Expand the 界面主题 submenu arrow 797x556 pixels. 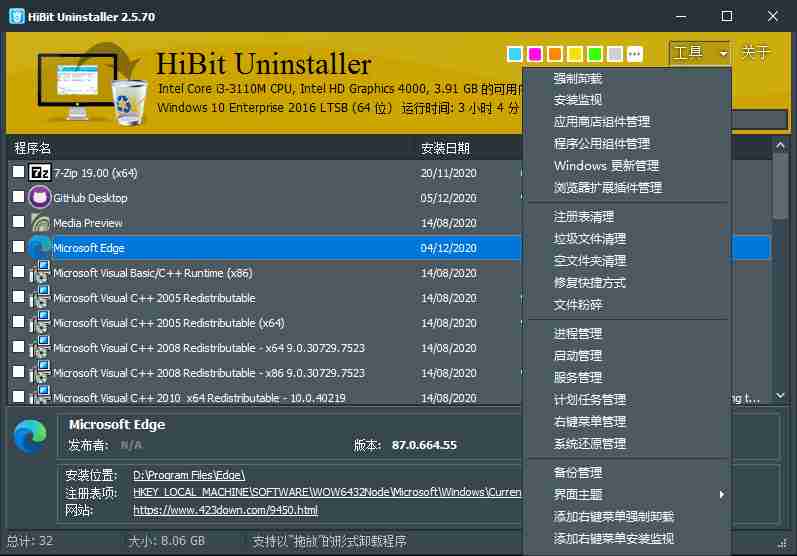coord(721,495)
